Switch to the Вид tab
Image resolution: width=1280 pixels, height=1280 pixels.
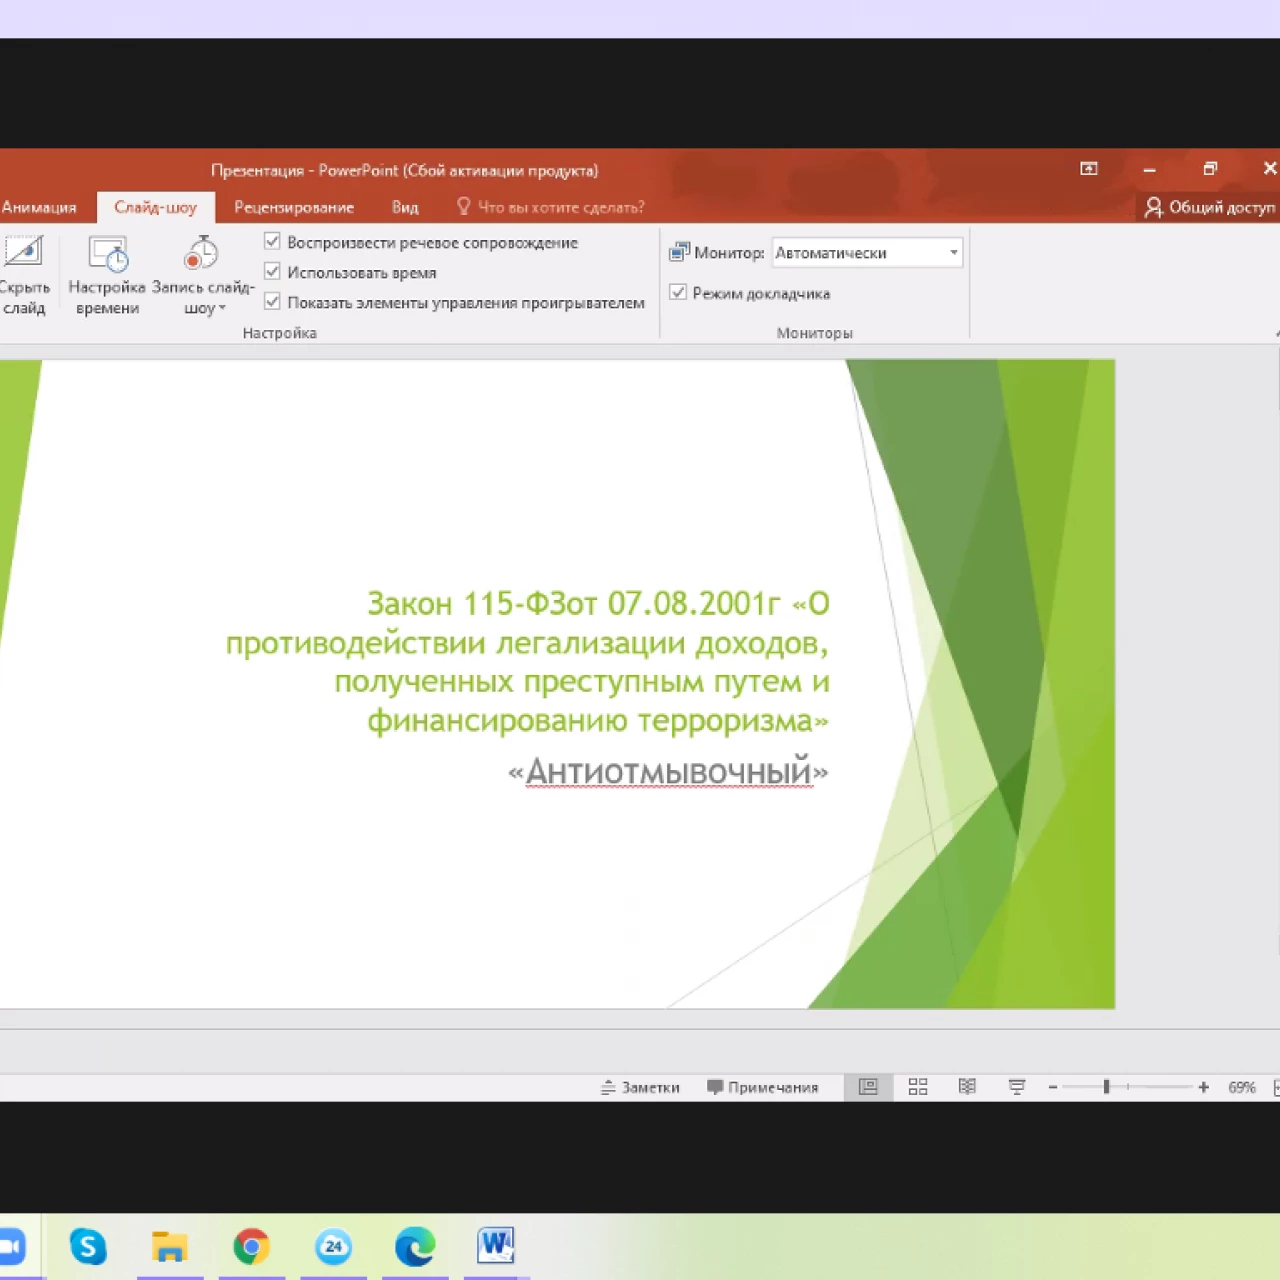tap(405, 207)
